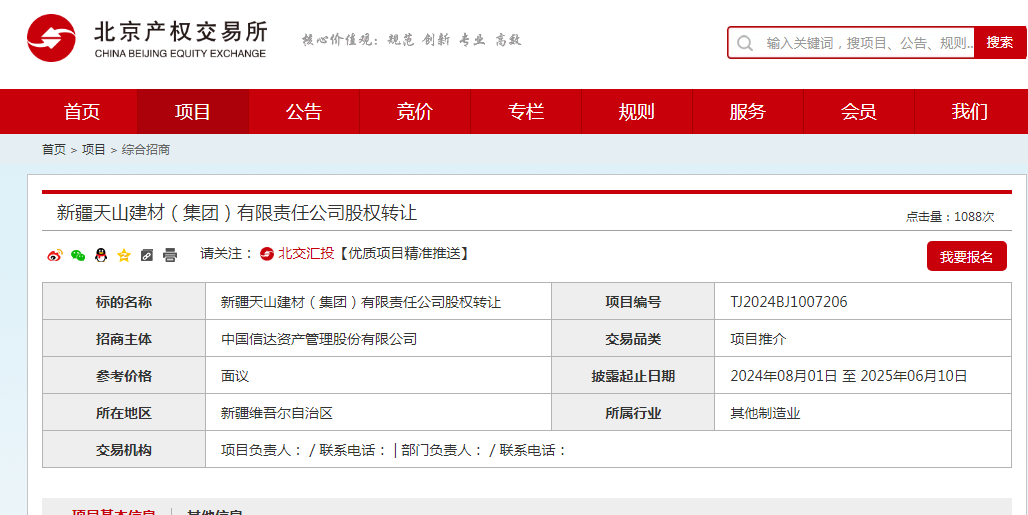Click the disclosure date range value

(849, 376)
